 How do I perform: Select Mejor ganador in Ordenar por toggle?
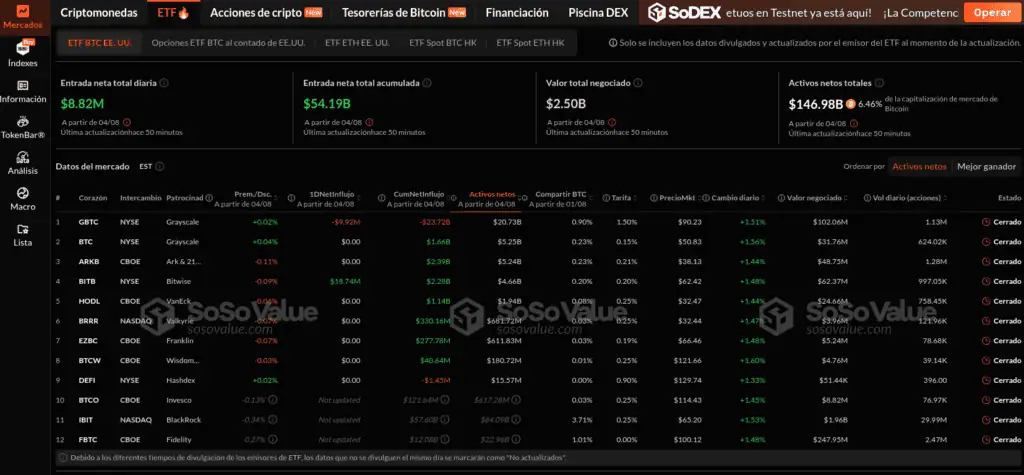click(986, 167)
